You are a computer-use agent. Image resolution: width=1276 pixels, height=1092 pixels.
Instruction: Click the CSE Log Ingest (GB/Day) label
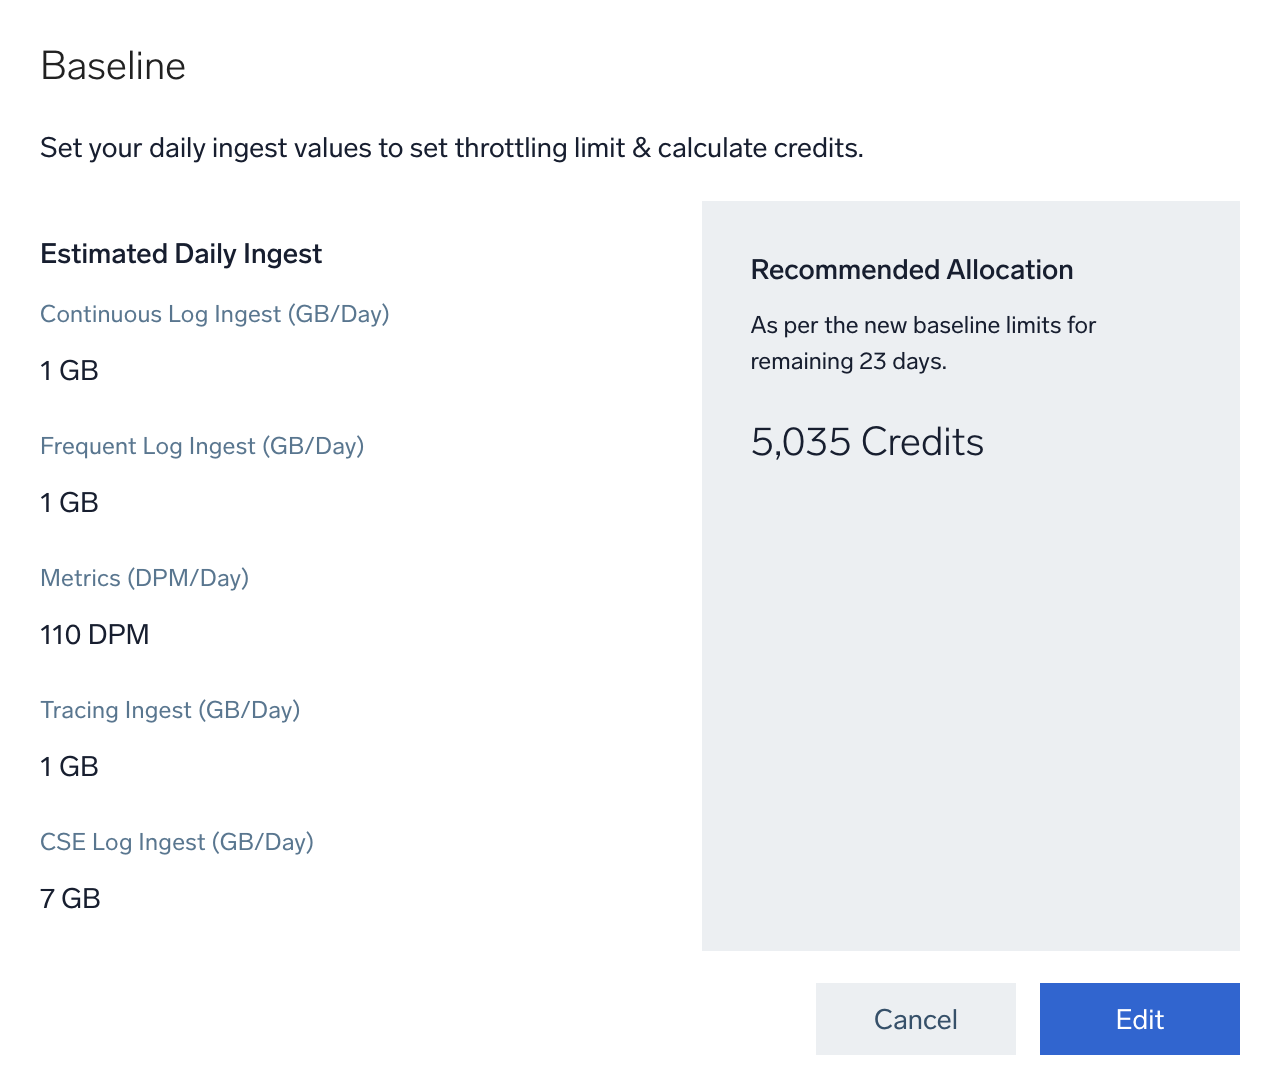177,842
